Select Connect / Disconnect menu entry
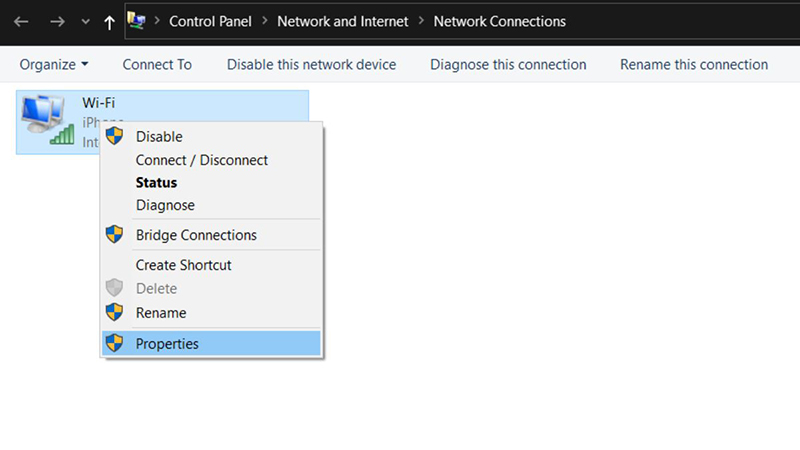 point(201,160)
